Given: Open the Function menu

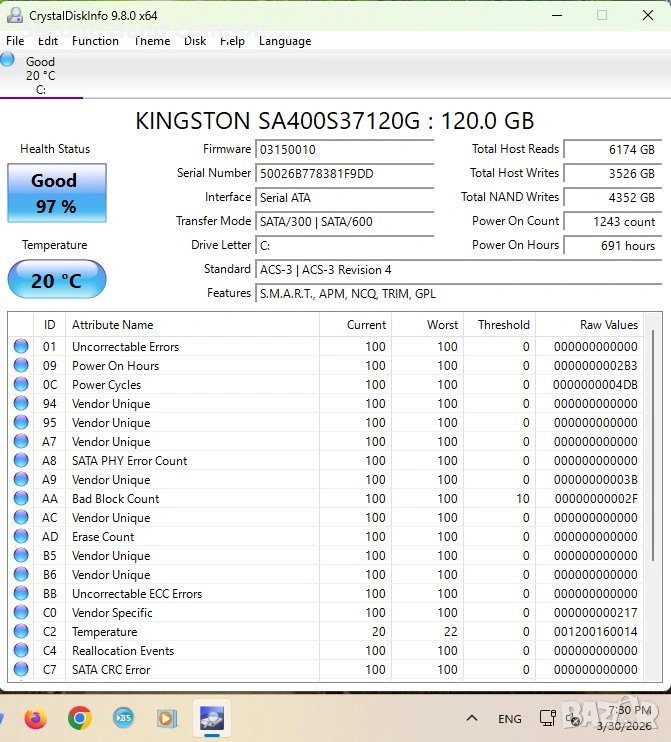Looking at the screenshot, I should pyautogui.click(x=95, y=41).
